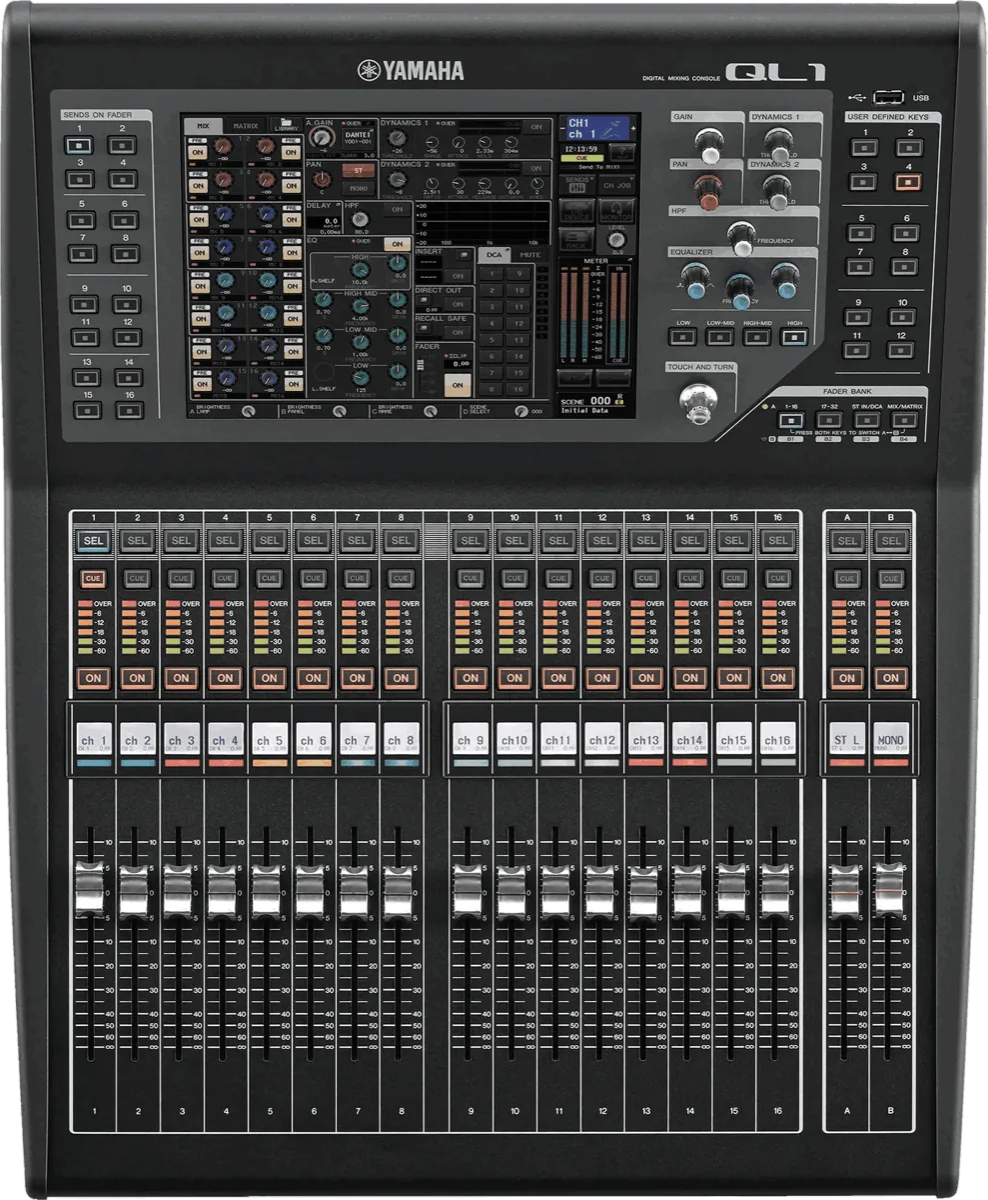Grab the channel 13 fader

644,891
